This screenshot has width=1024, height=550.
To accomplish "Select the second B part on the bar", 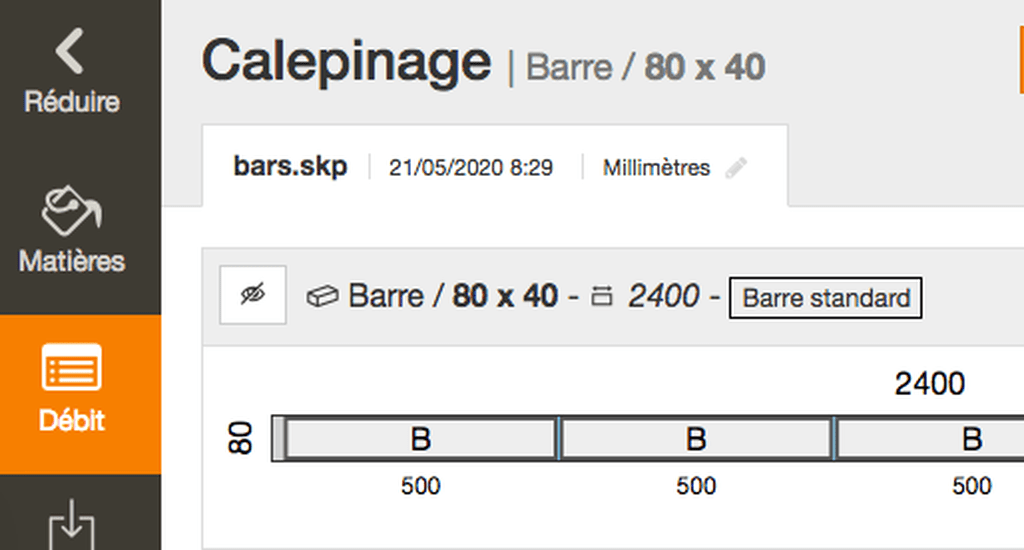I will tap(696, 438).
